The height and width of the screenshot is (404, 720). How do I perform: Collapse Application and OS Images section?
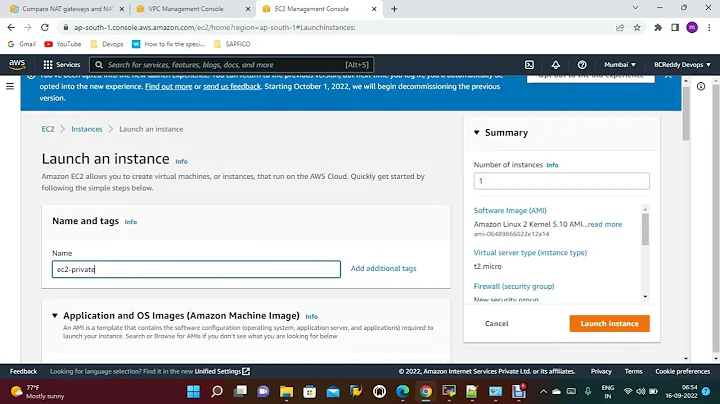55,315
